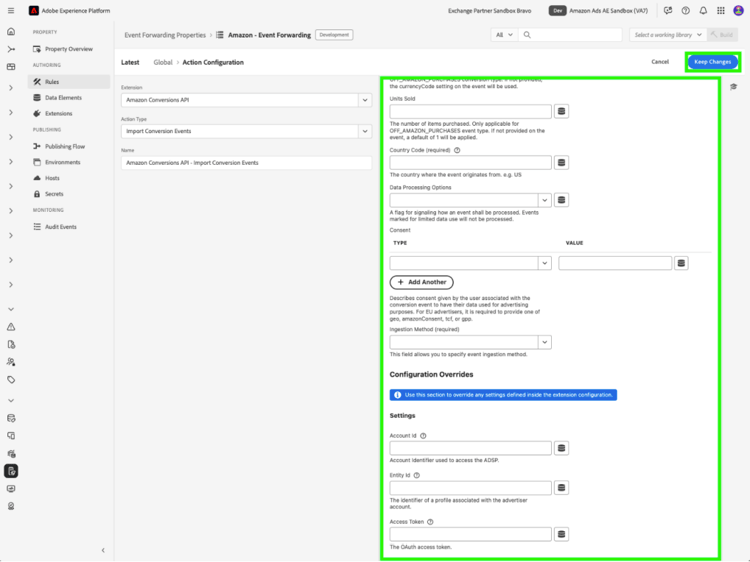Click the Add Another button
Viewport: 750px width, 562px height.
pyautogui.click(x=421, y=282)
